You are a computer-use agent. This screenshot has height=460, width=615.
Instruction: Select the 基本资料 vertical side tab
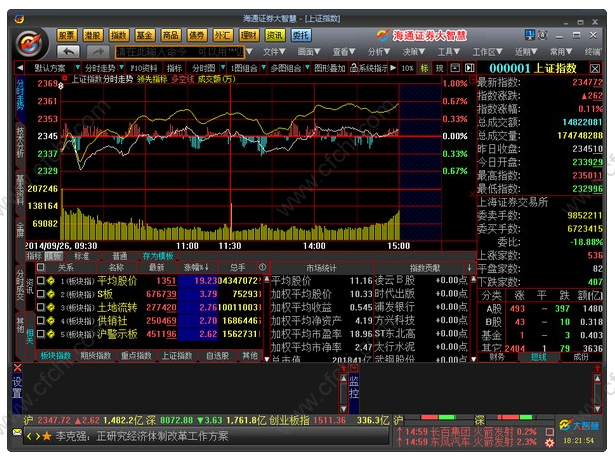[20, 190]
